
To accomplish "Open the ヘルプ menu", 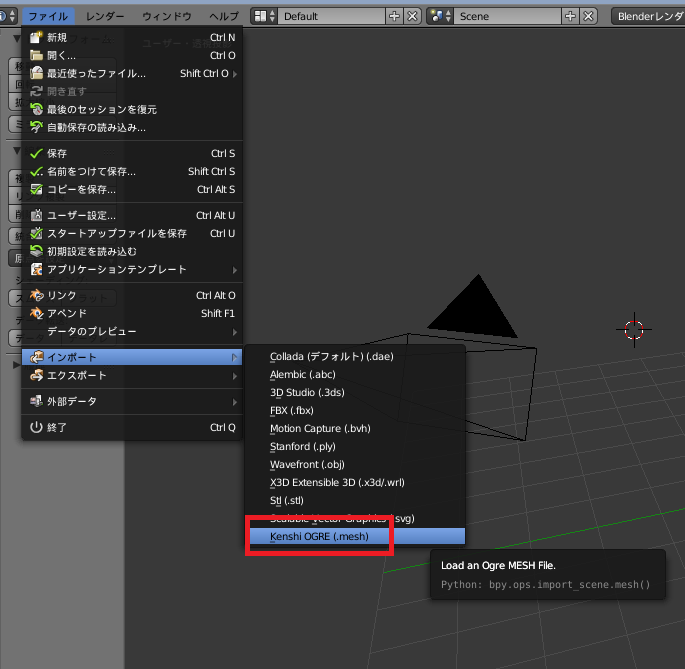I will (x=224, y=17).
